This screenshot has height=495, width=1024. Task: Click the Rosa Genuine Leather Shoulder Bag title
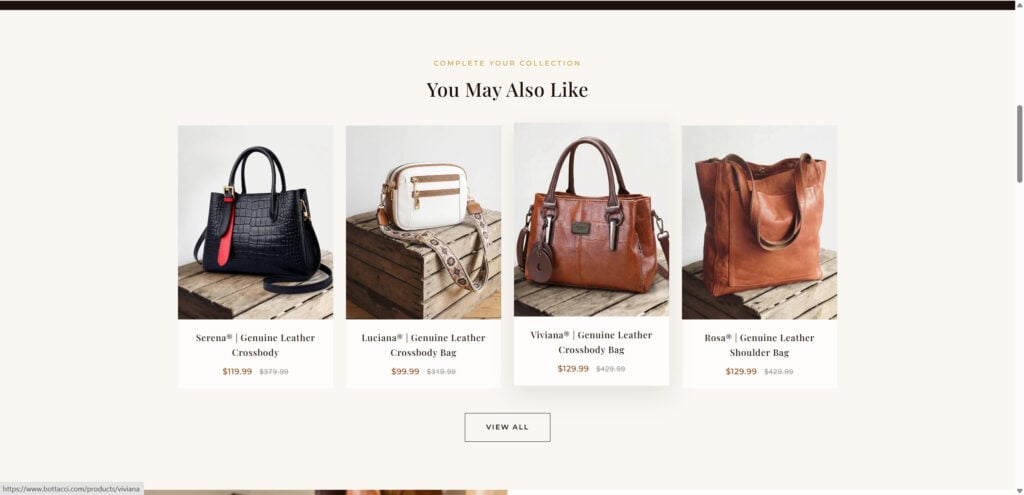coord(760,345)
